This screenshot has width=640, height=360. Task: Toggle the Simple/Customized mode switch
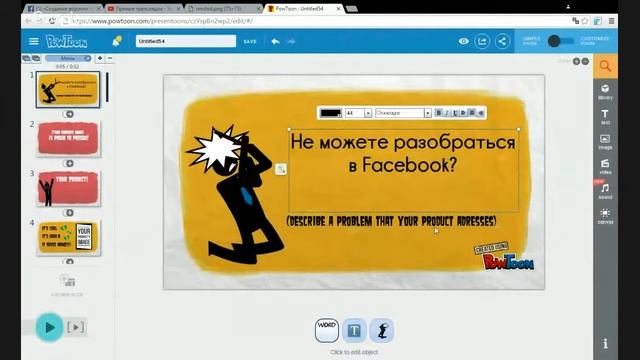coord(560,41)
